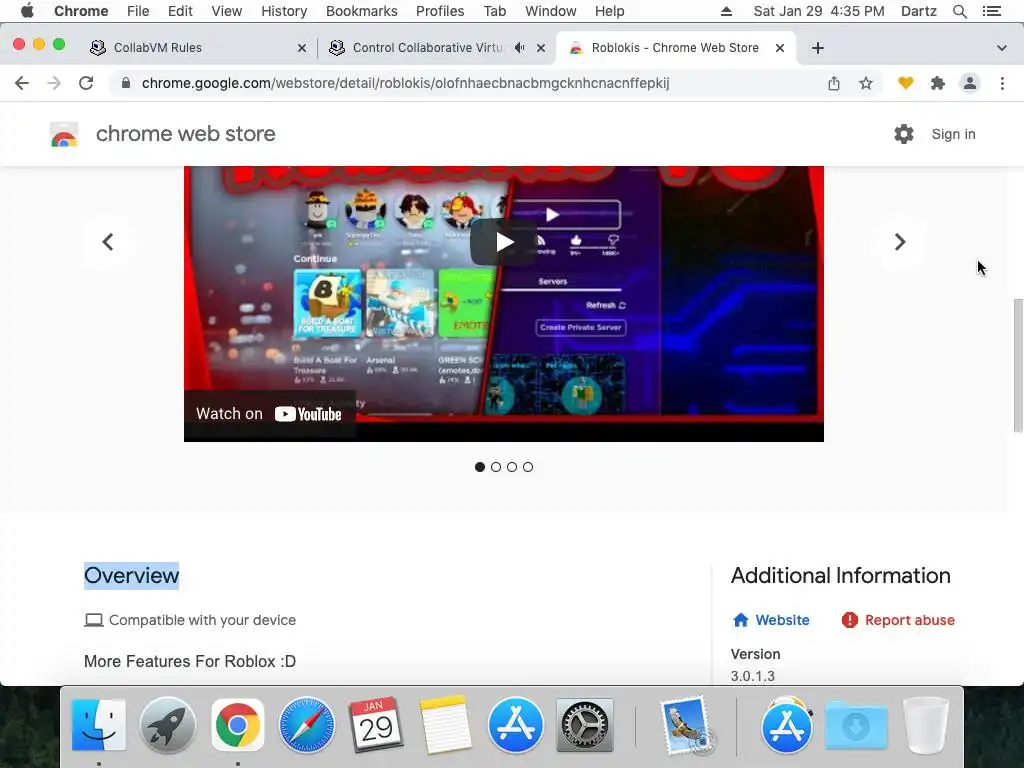Open the share page icon in address bar
This screenshot has height=768, width=1024.
834,83
